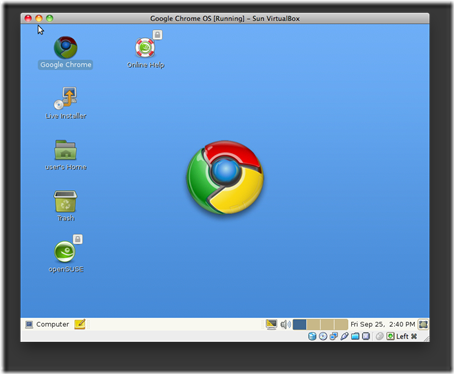Close the VirtualBox window with red button
This screenshot has height=374, width=454.
click(x=28, y=18)
